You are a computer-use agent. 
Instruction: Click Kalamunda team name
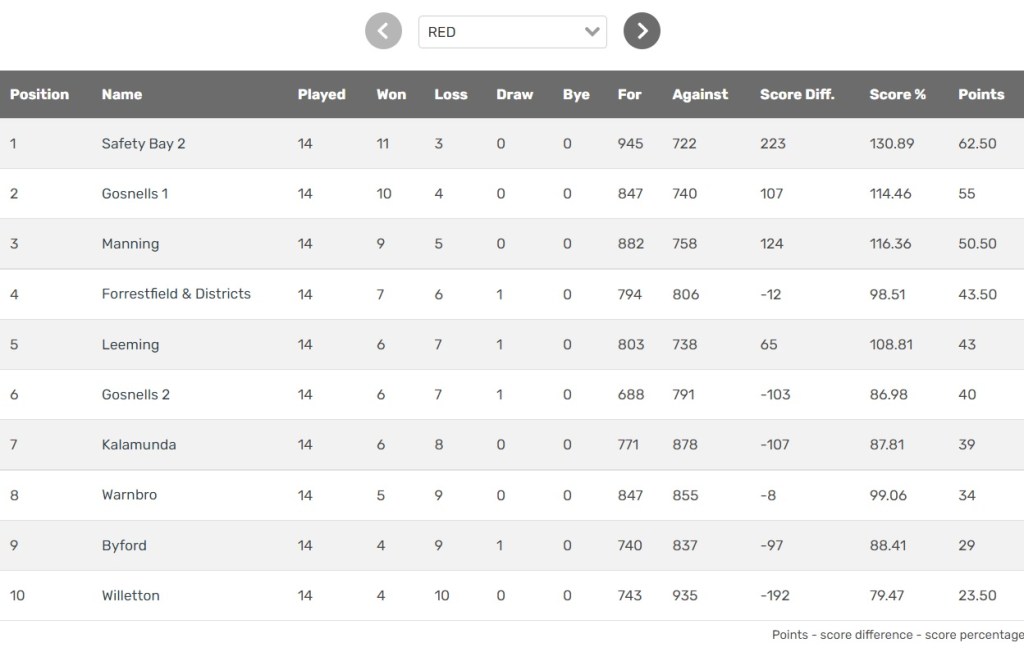click(x=139, y=445)
